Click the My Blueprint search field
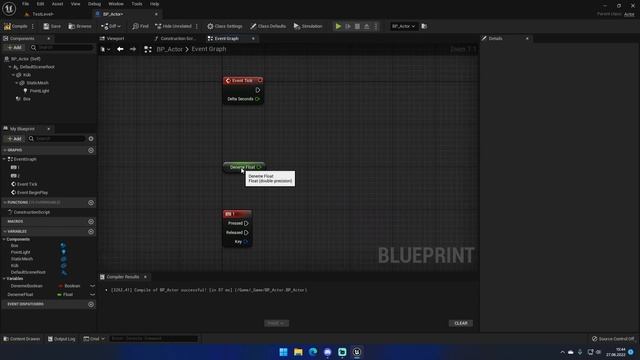 [x=57, y=139]
